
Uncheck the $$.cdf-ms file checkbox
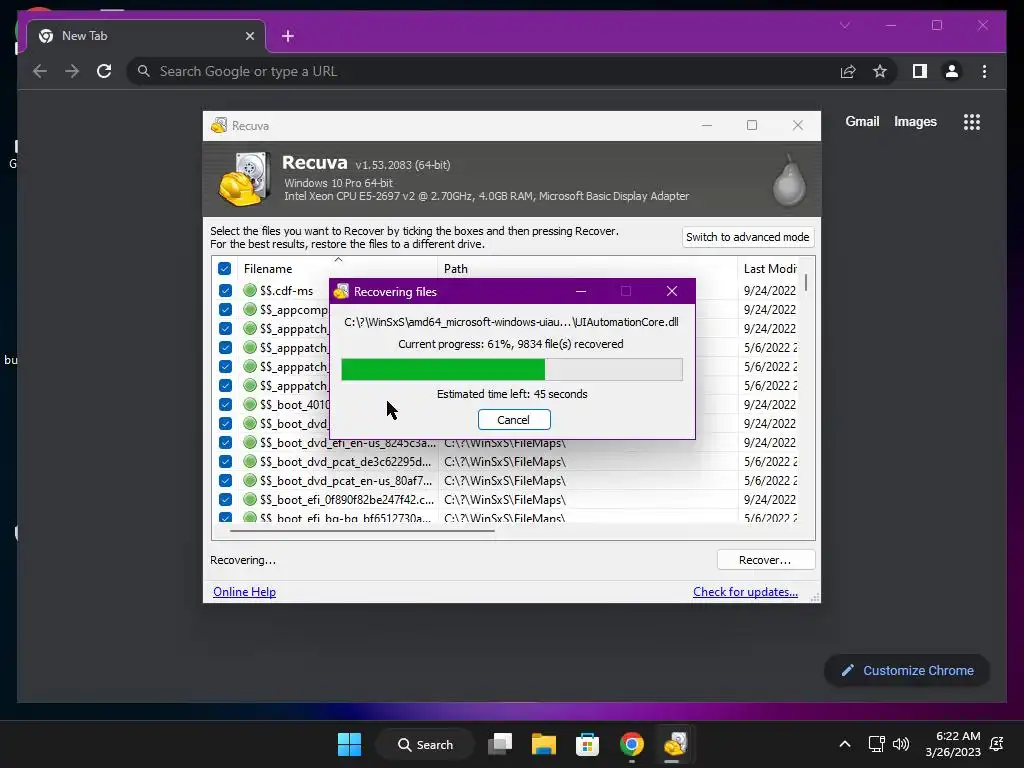pos(225,291)
